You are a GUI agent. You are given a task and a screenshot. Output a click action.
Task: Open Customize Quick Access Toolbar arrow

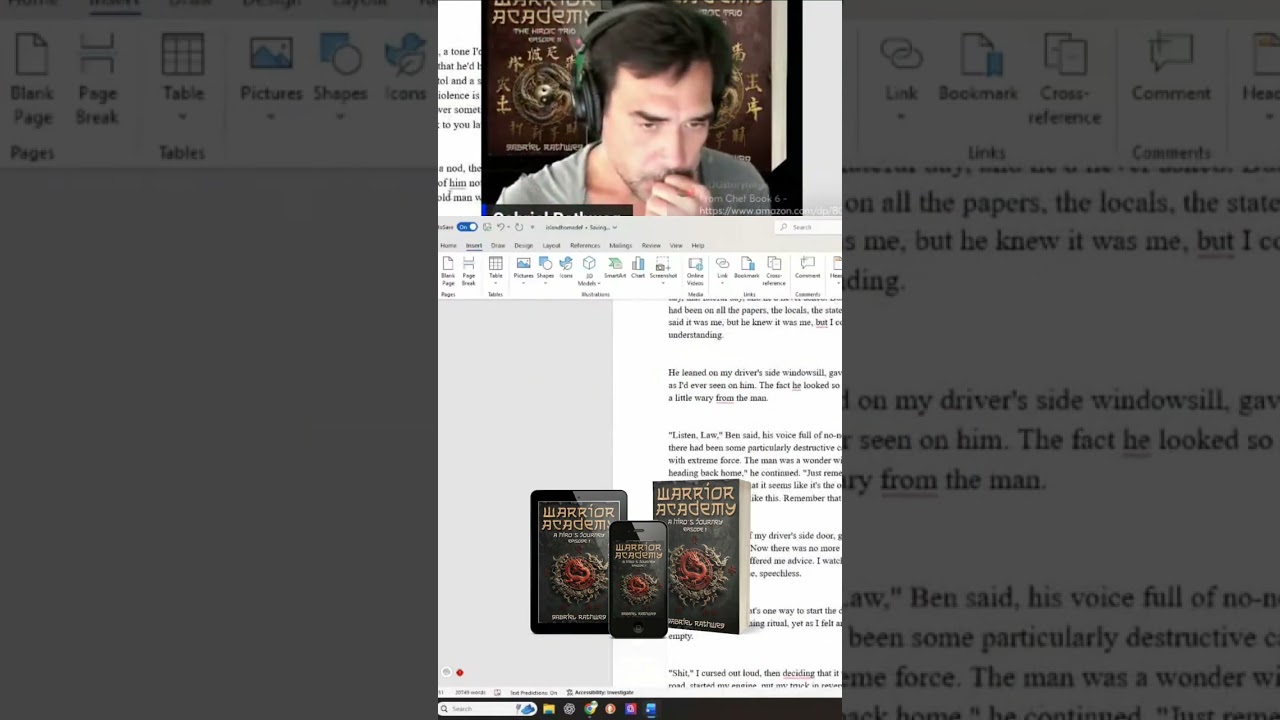pos(532,227)
